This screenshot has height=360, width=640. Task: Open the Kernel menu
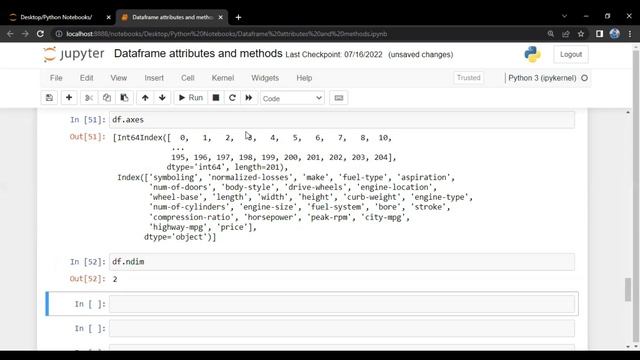point(223,78)
